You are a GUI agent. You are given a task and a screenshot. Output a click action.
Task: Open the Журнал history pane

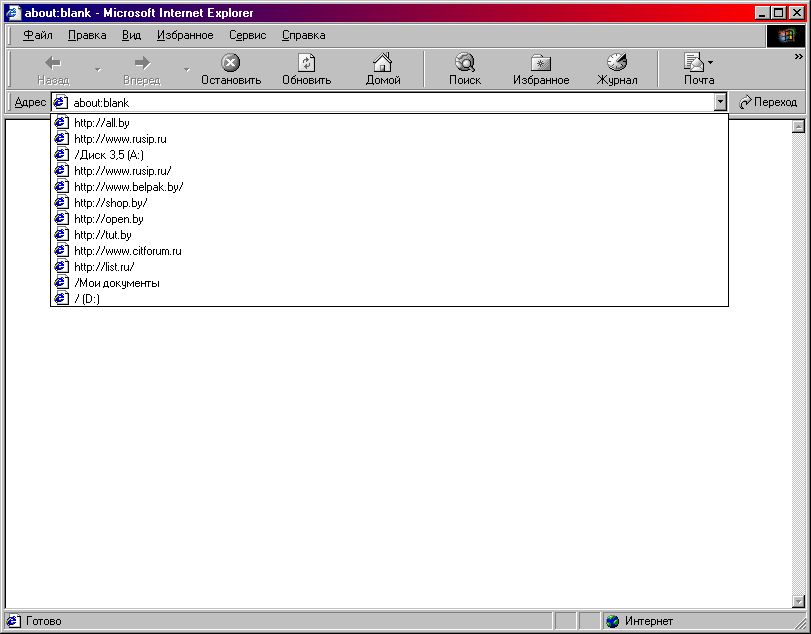[617, 69]
